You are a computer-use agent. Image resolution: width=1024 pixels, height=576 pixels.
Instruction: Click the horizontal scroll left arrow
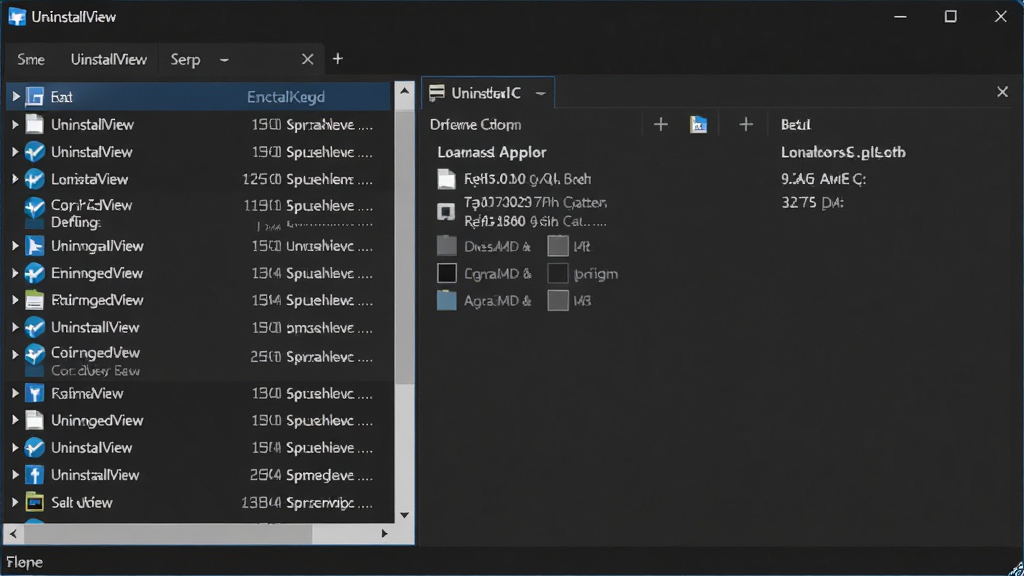(x=13, y=534)
